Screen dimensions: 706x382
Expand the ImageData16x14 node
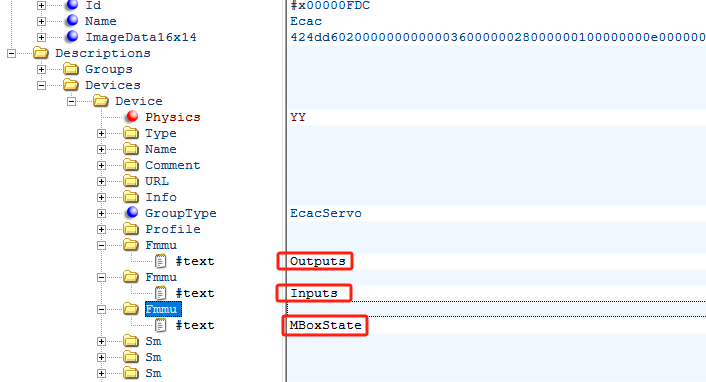coord(41,37)
